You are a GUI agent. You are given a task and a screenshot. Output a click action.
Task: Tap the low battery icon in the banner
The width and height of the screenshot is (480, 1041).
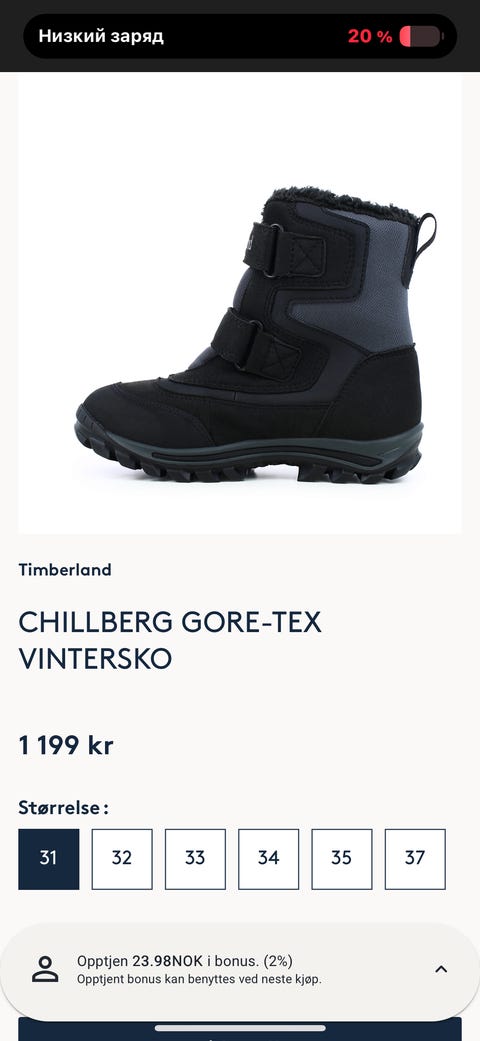422,36
